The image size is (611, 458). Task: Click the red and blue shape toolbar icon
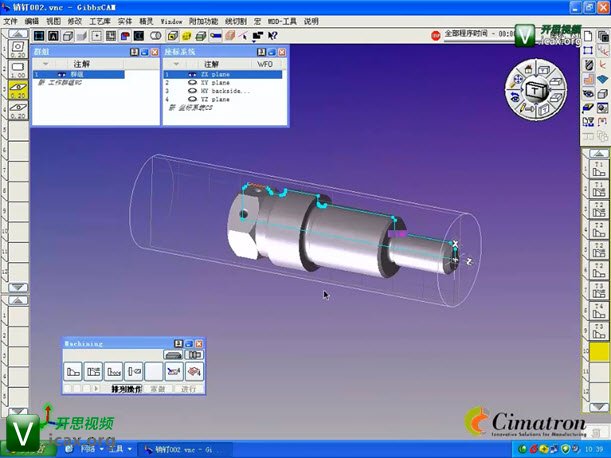[x=125, y=36]
